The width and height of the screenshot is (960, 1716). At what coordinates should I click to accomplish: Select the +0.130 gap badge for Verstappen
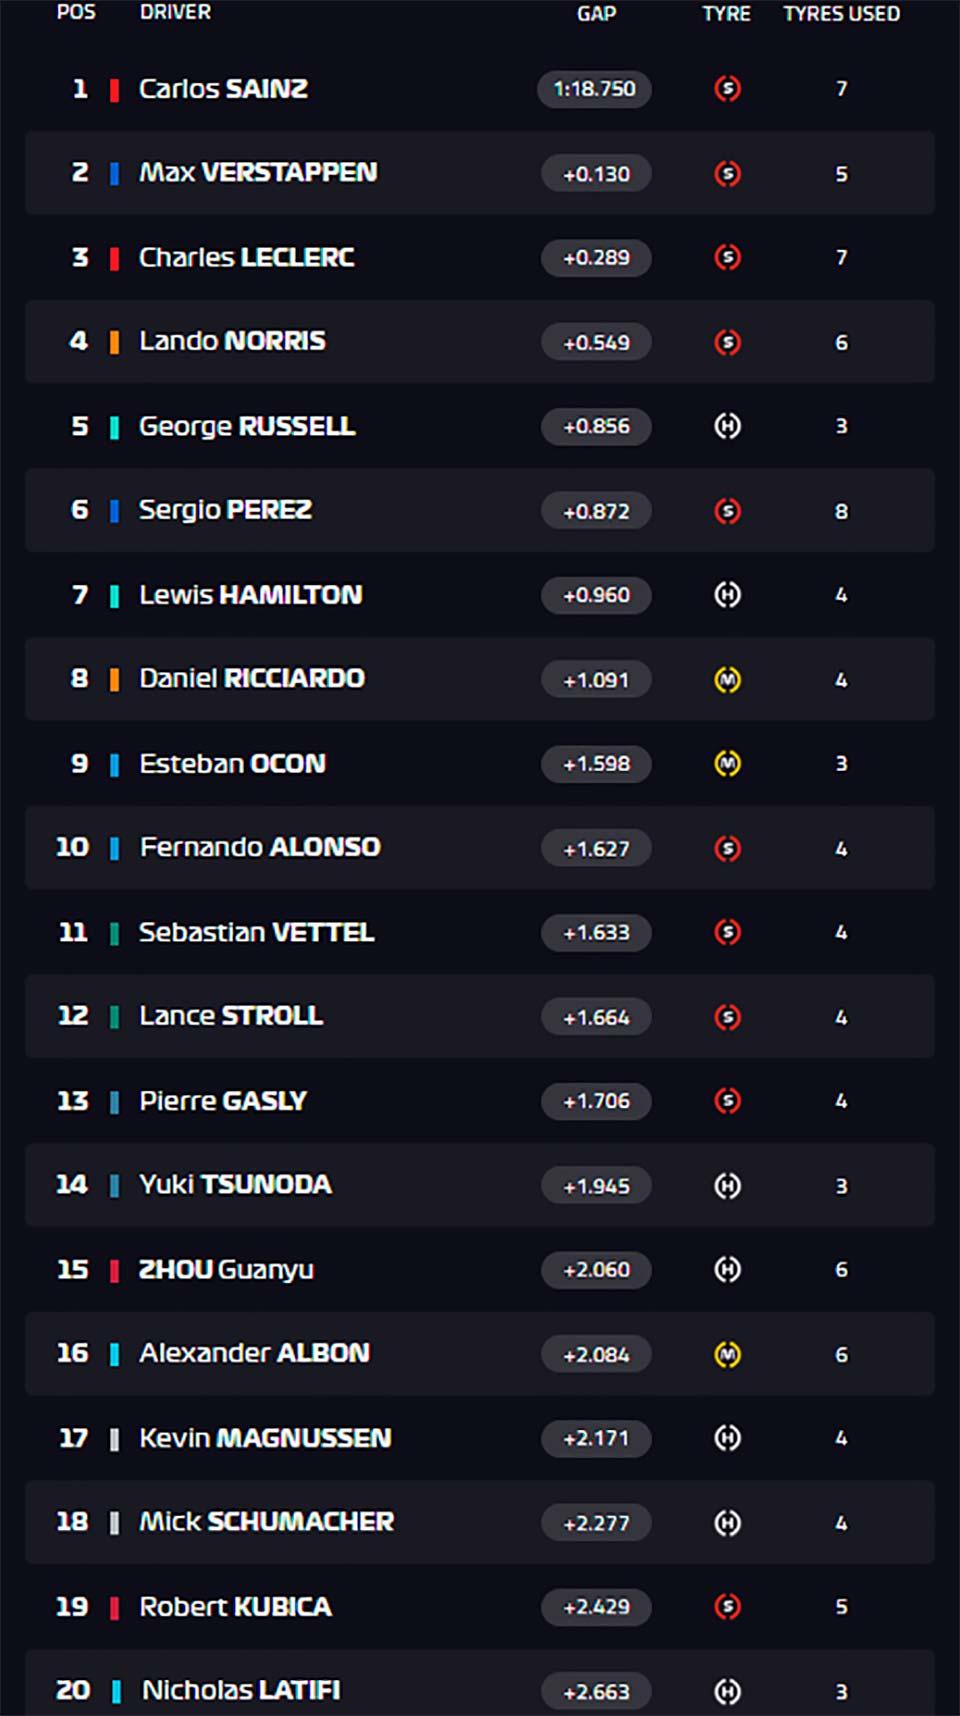pyautogui.click(x=596, y=174)
